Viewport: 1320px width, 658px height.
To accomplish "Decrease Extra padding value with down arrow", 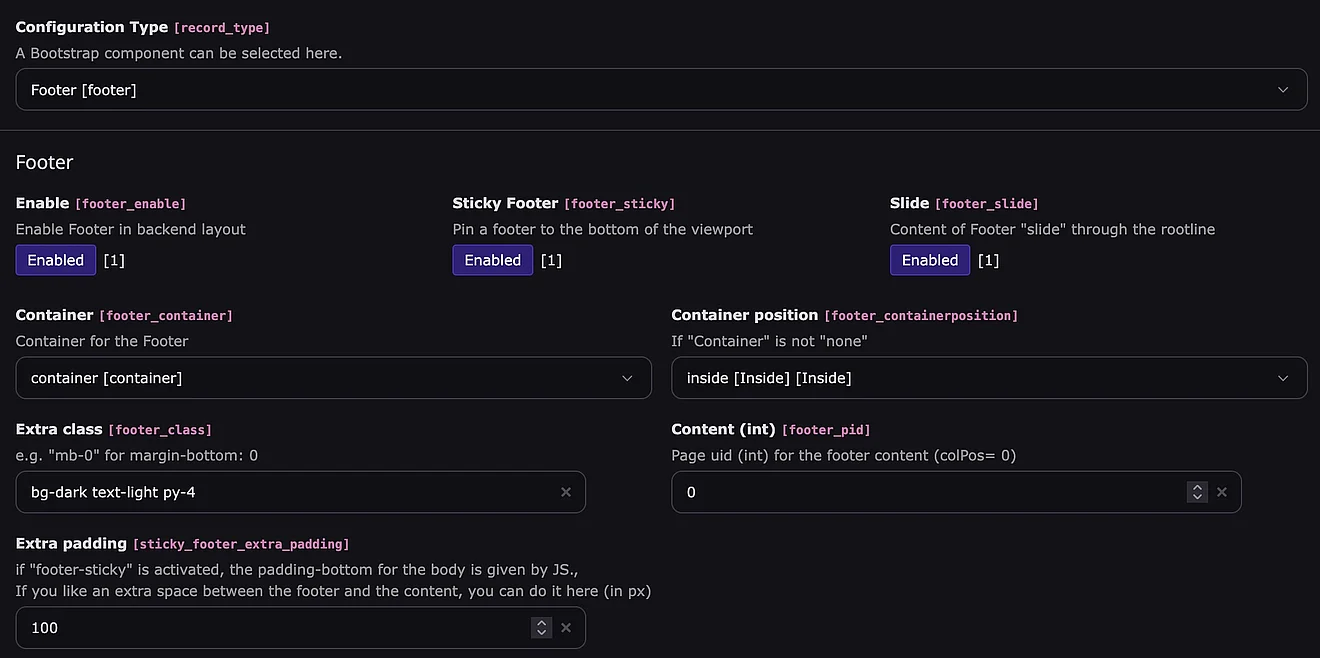I will tap(542, 633).
